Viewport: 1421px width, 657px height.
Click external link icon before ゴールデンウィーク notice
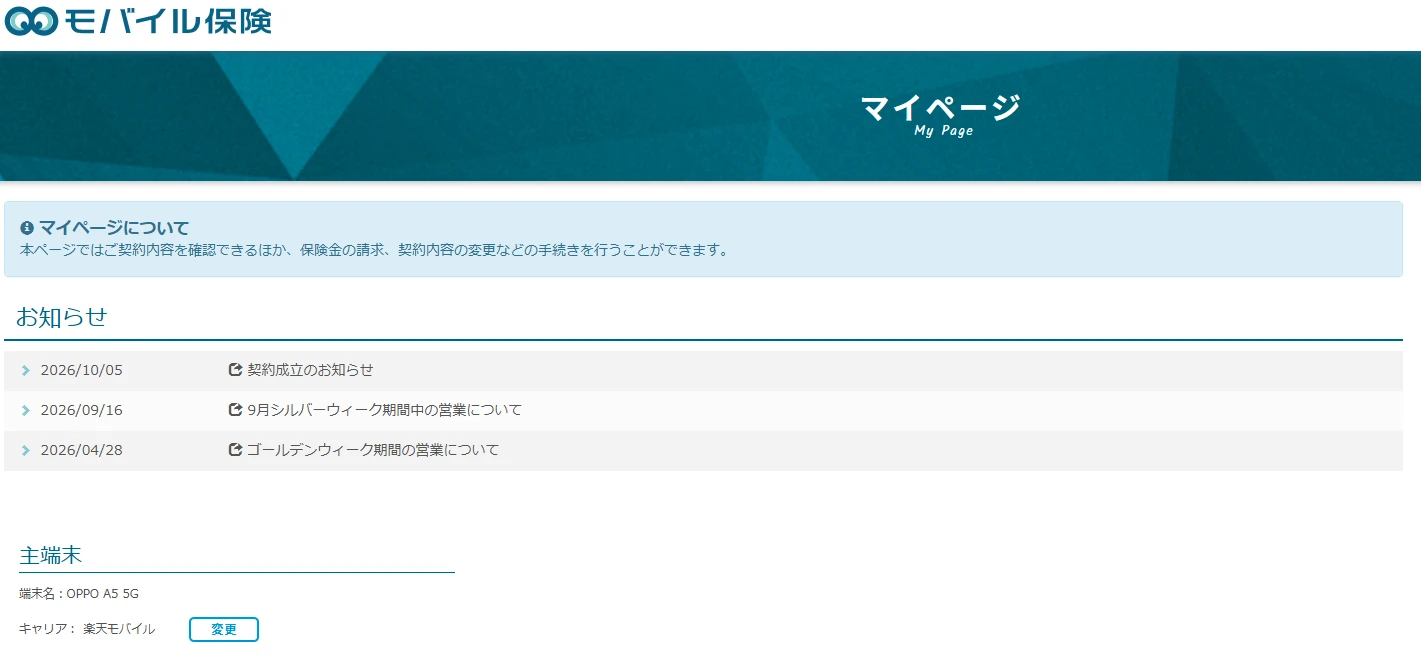pos(236,450)
